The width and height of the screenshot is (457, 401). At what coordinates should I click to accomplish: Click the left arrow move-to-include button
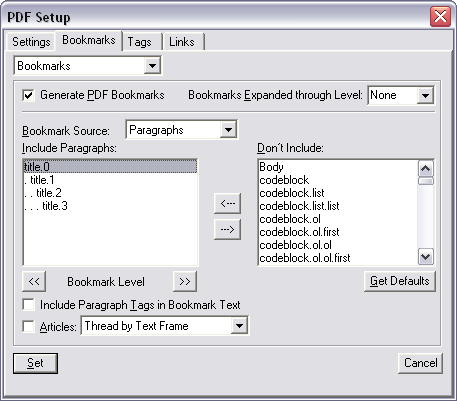pos(227,203)
